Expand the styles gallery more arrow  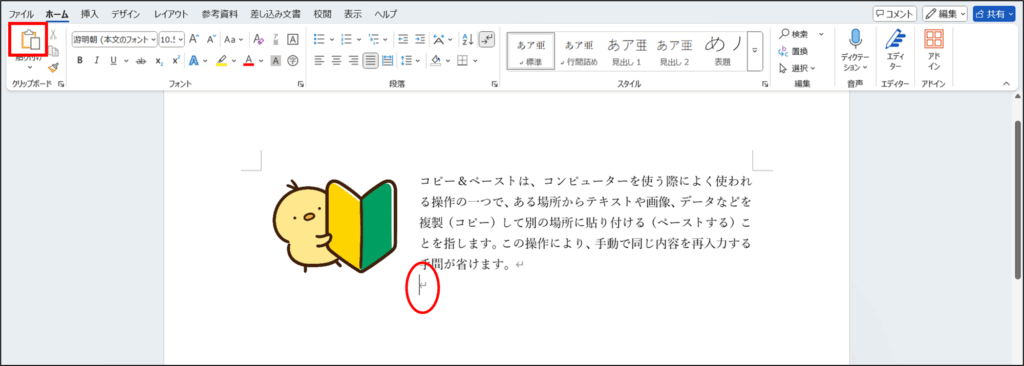pos(755,50)
